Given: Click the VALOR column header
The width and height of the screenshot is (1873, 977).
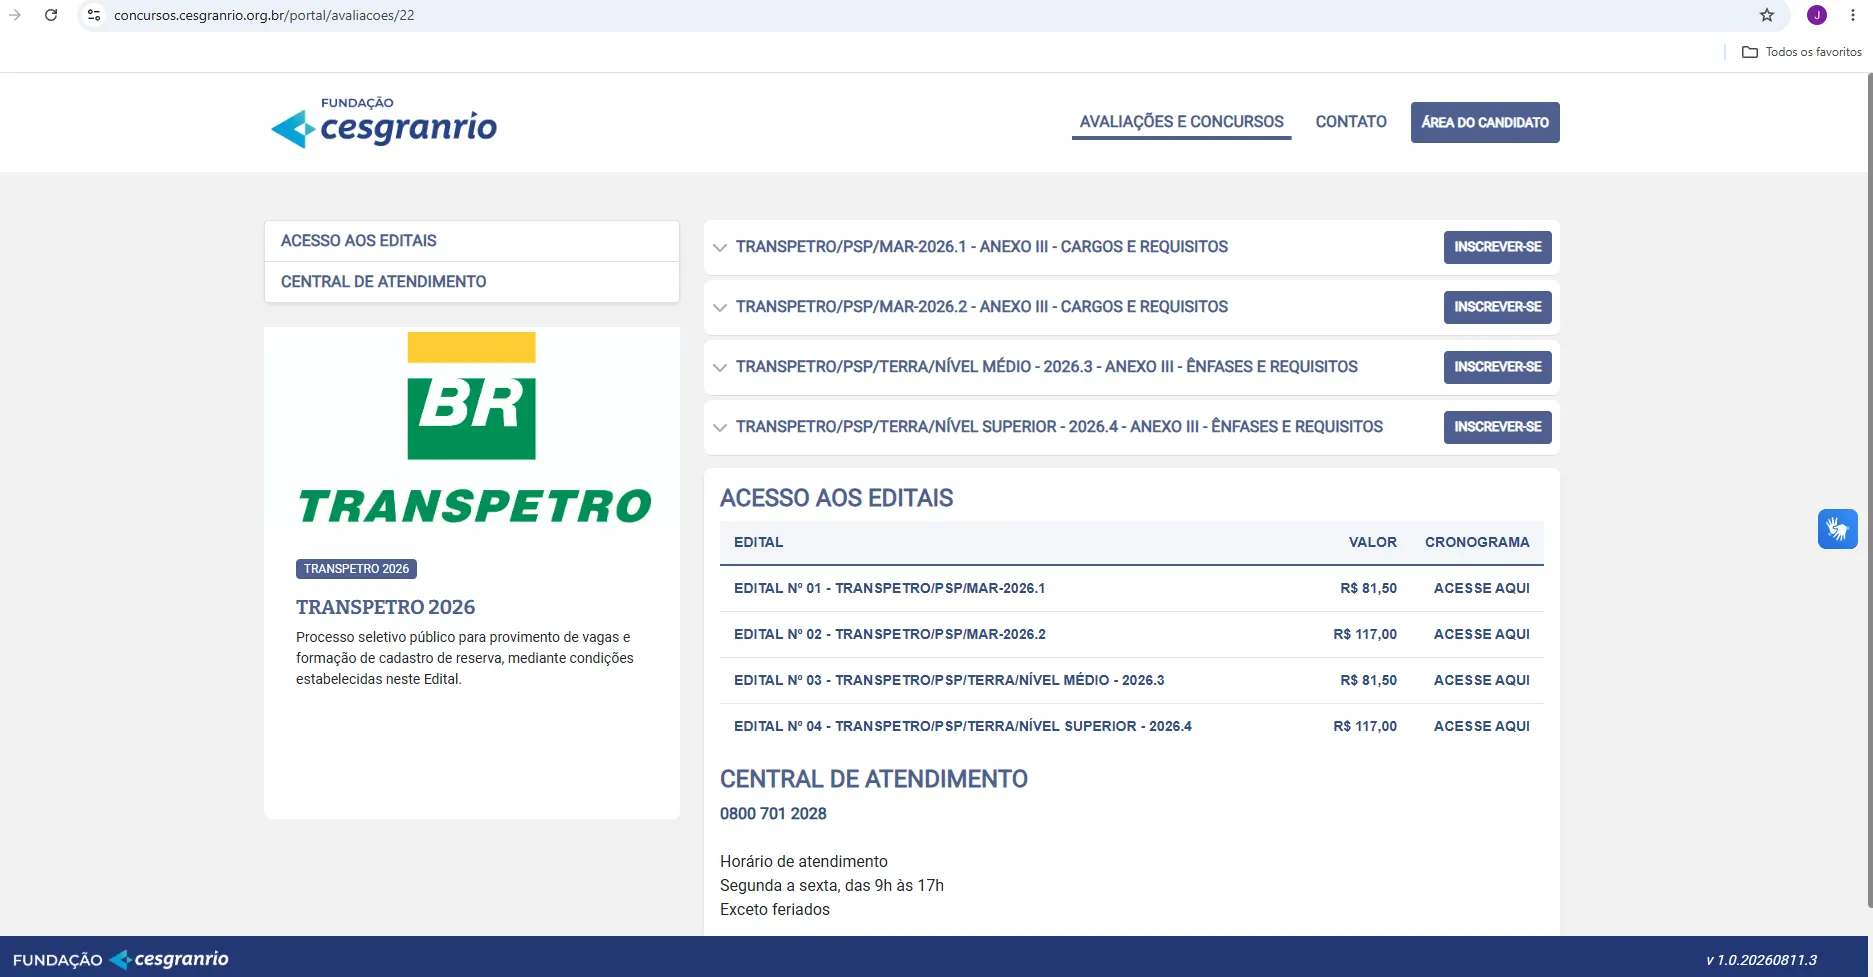Looking at the screenshot, I should [1372, 542].
